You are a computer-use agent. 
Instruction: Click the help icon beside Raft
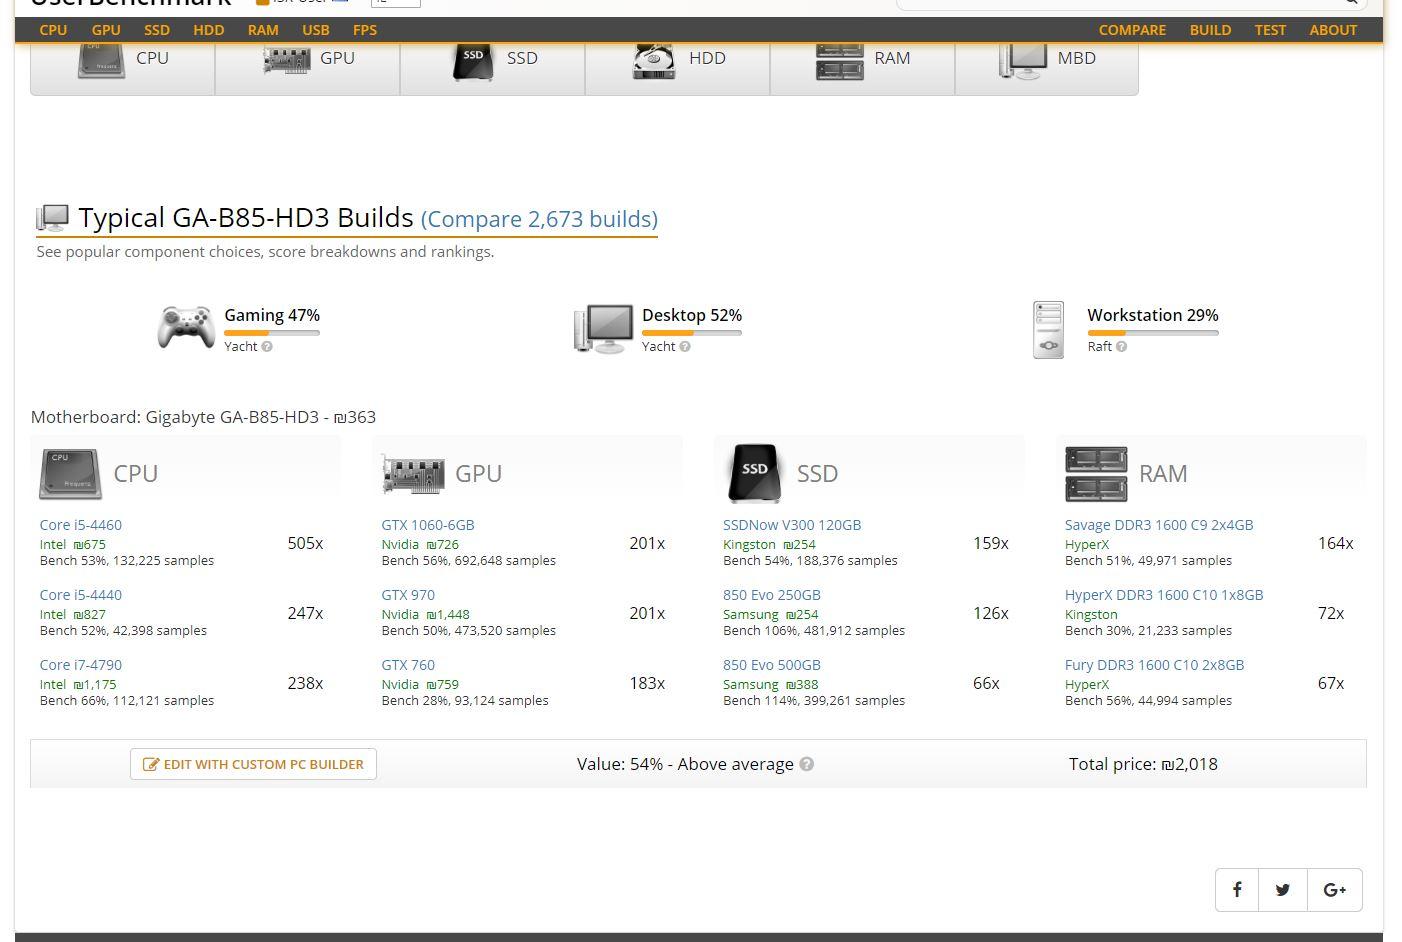point(1121,347)
